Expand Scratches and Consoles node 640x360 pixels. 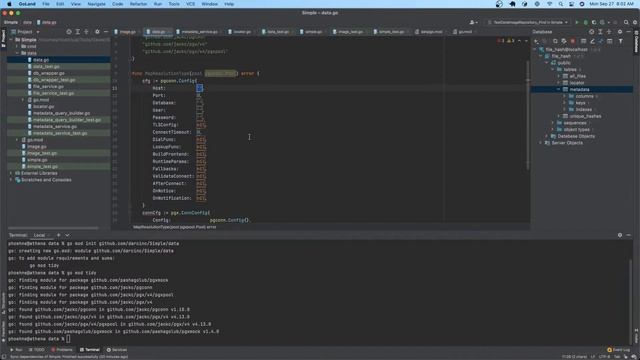pos(11,180)
